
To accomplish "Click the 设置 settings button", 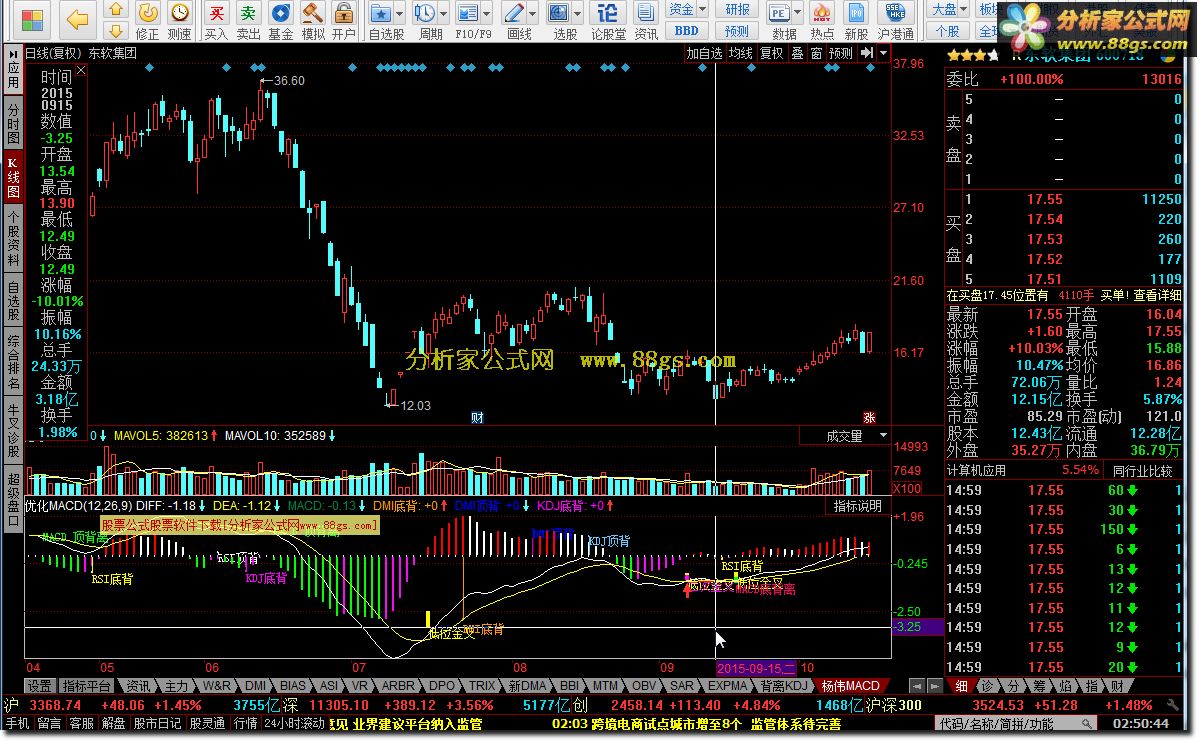I will click(40, 686).
